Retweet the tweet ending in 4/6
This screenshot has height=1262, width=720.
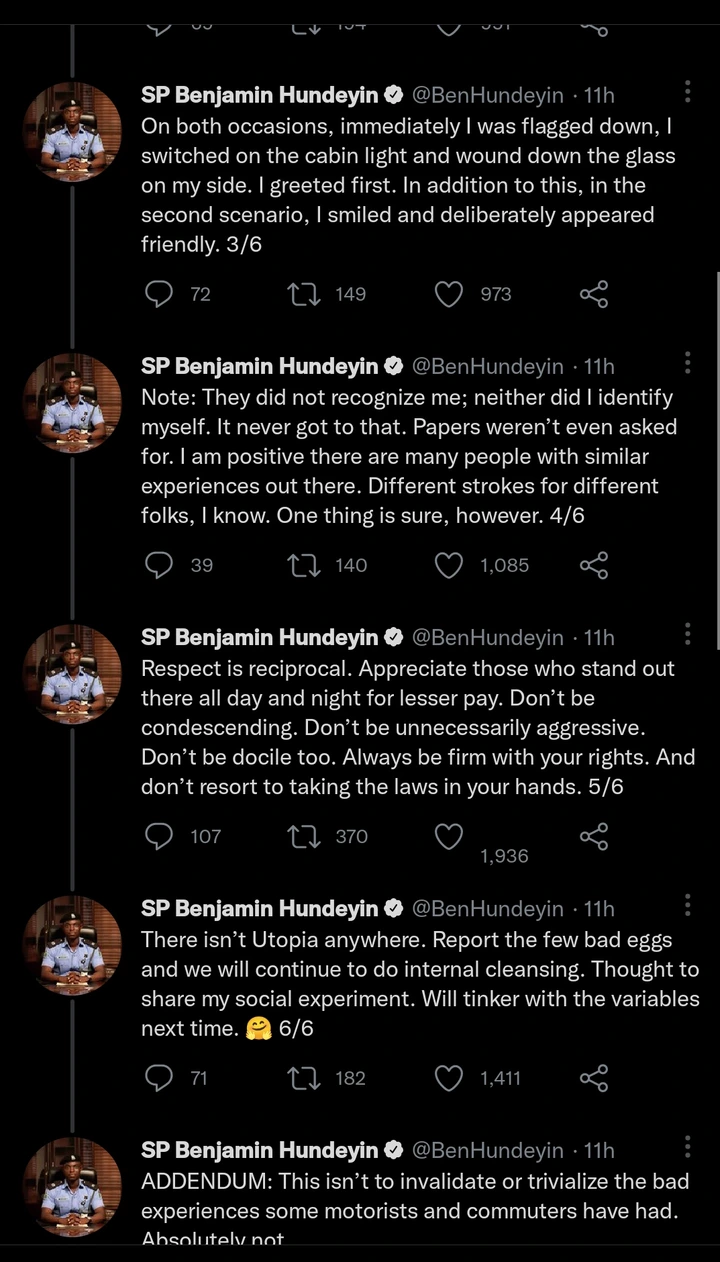point(299,565)
